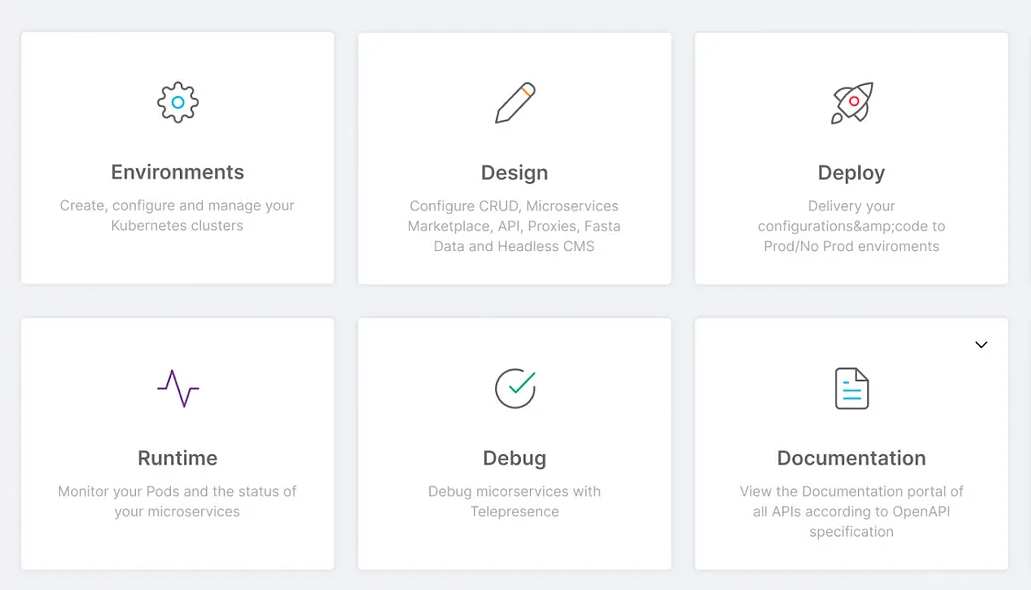The image size is (1031, 590).
Task: Open the chevron at the Documentation card corner
Action: pyautogui.click(x=981, y=344)
